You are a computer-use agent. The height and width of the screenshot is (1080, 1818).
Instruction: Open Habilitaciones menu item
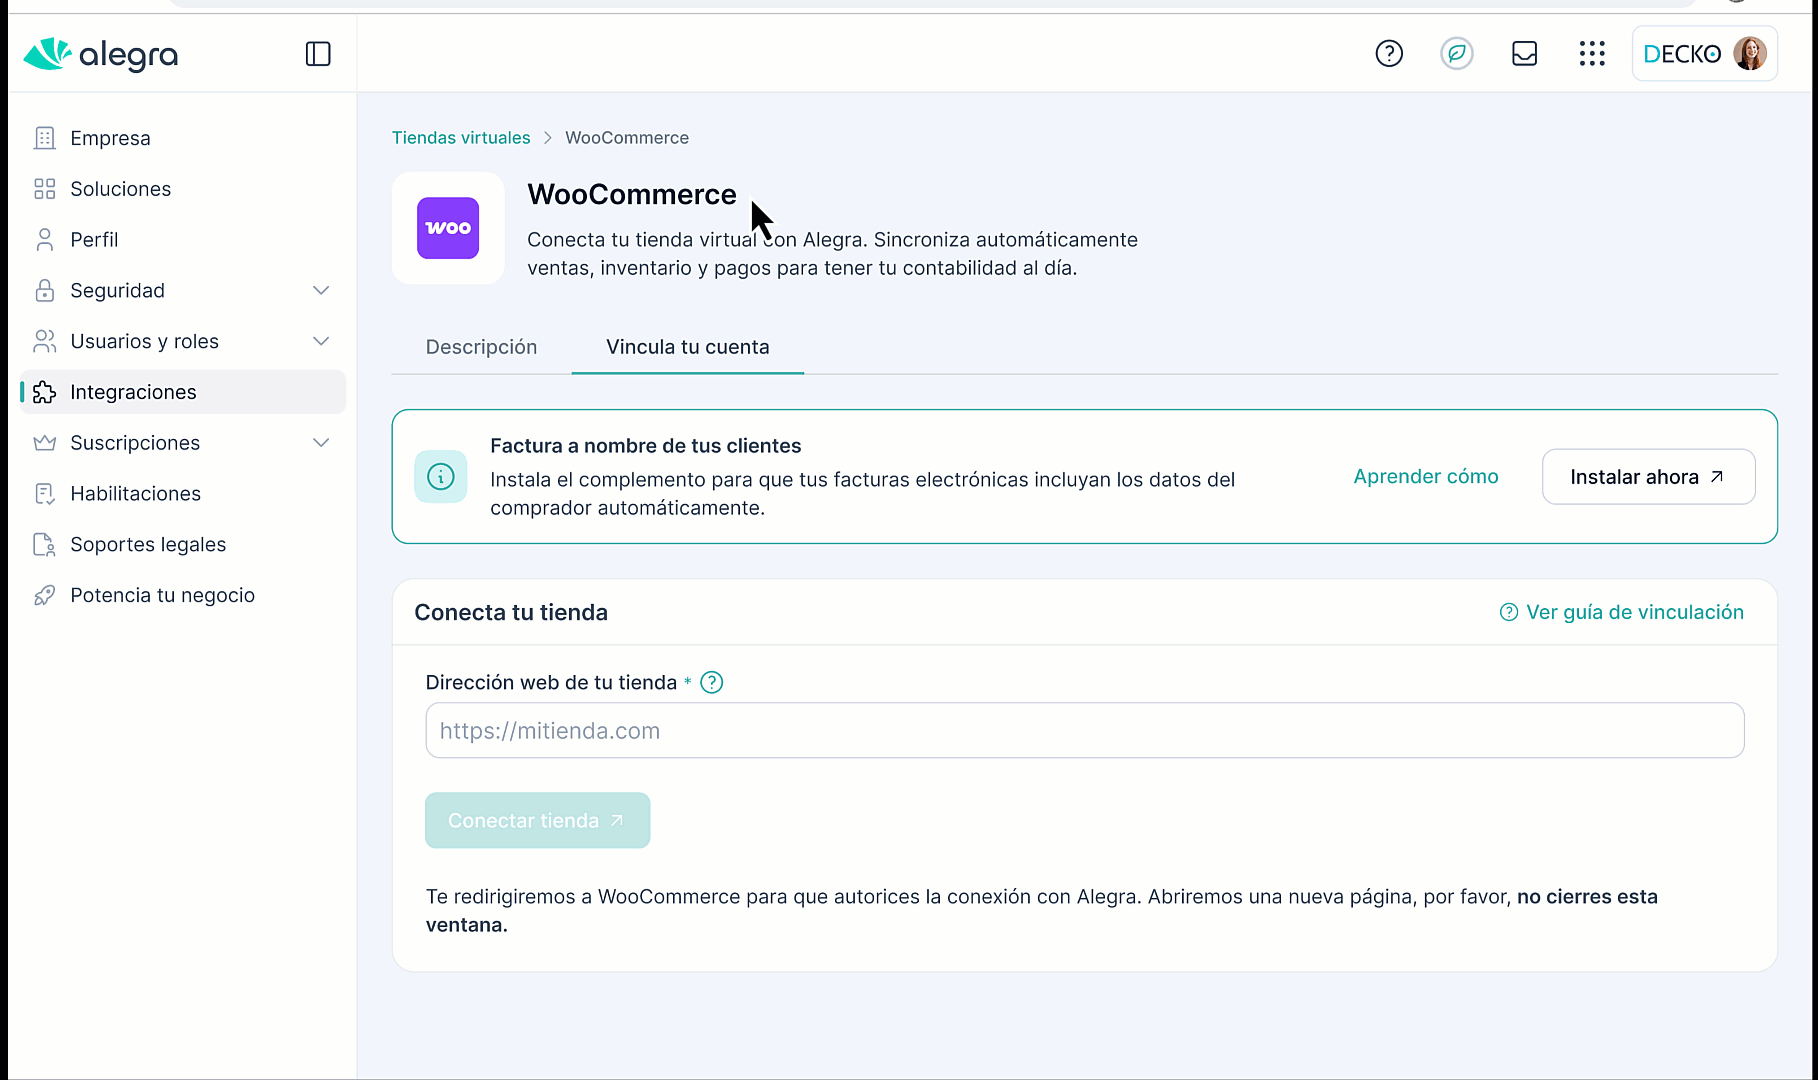click(183, 494)
